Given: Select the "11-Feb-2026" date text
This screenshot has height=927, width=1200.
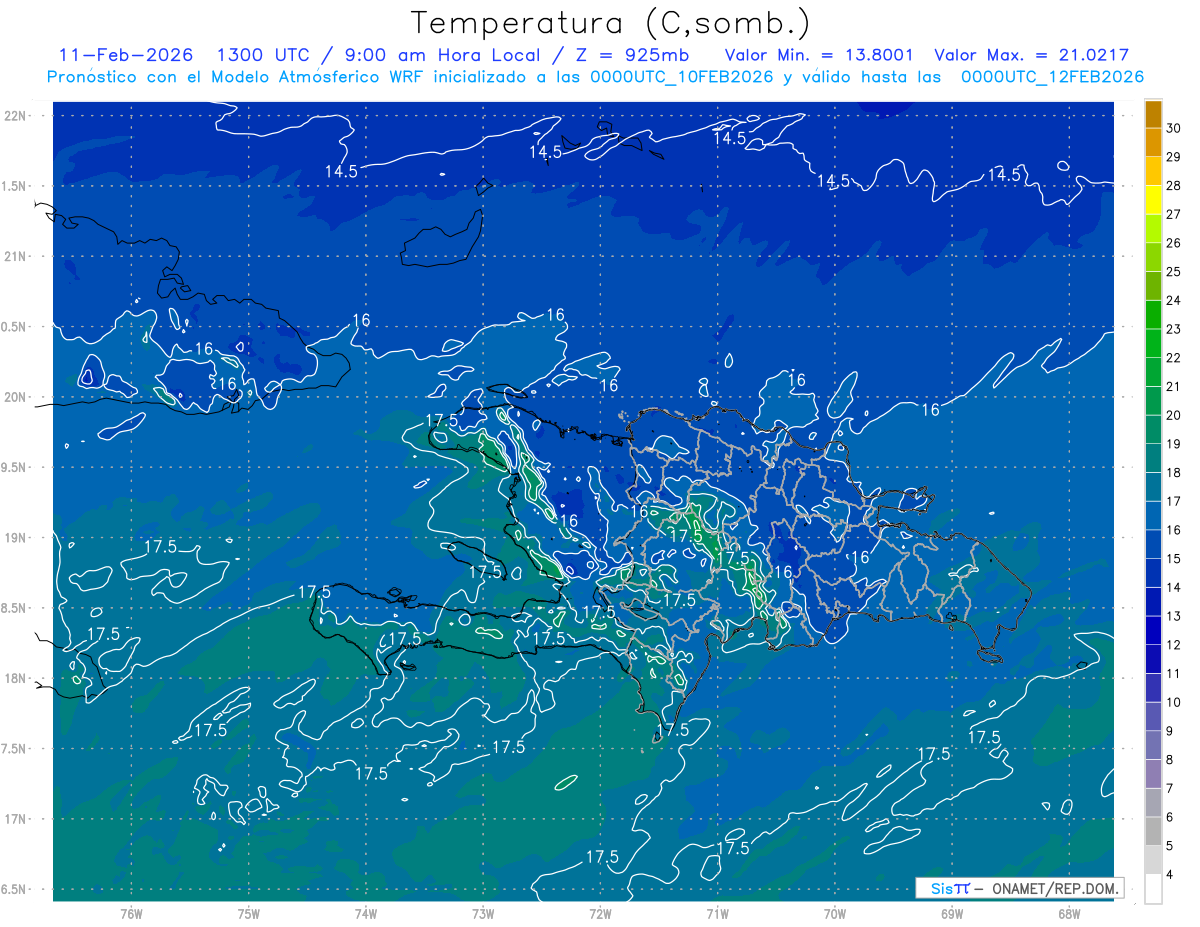Looking at the screenshot, I should [126, 55].
